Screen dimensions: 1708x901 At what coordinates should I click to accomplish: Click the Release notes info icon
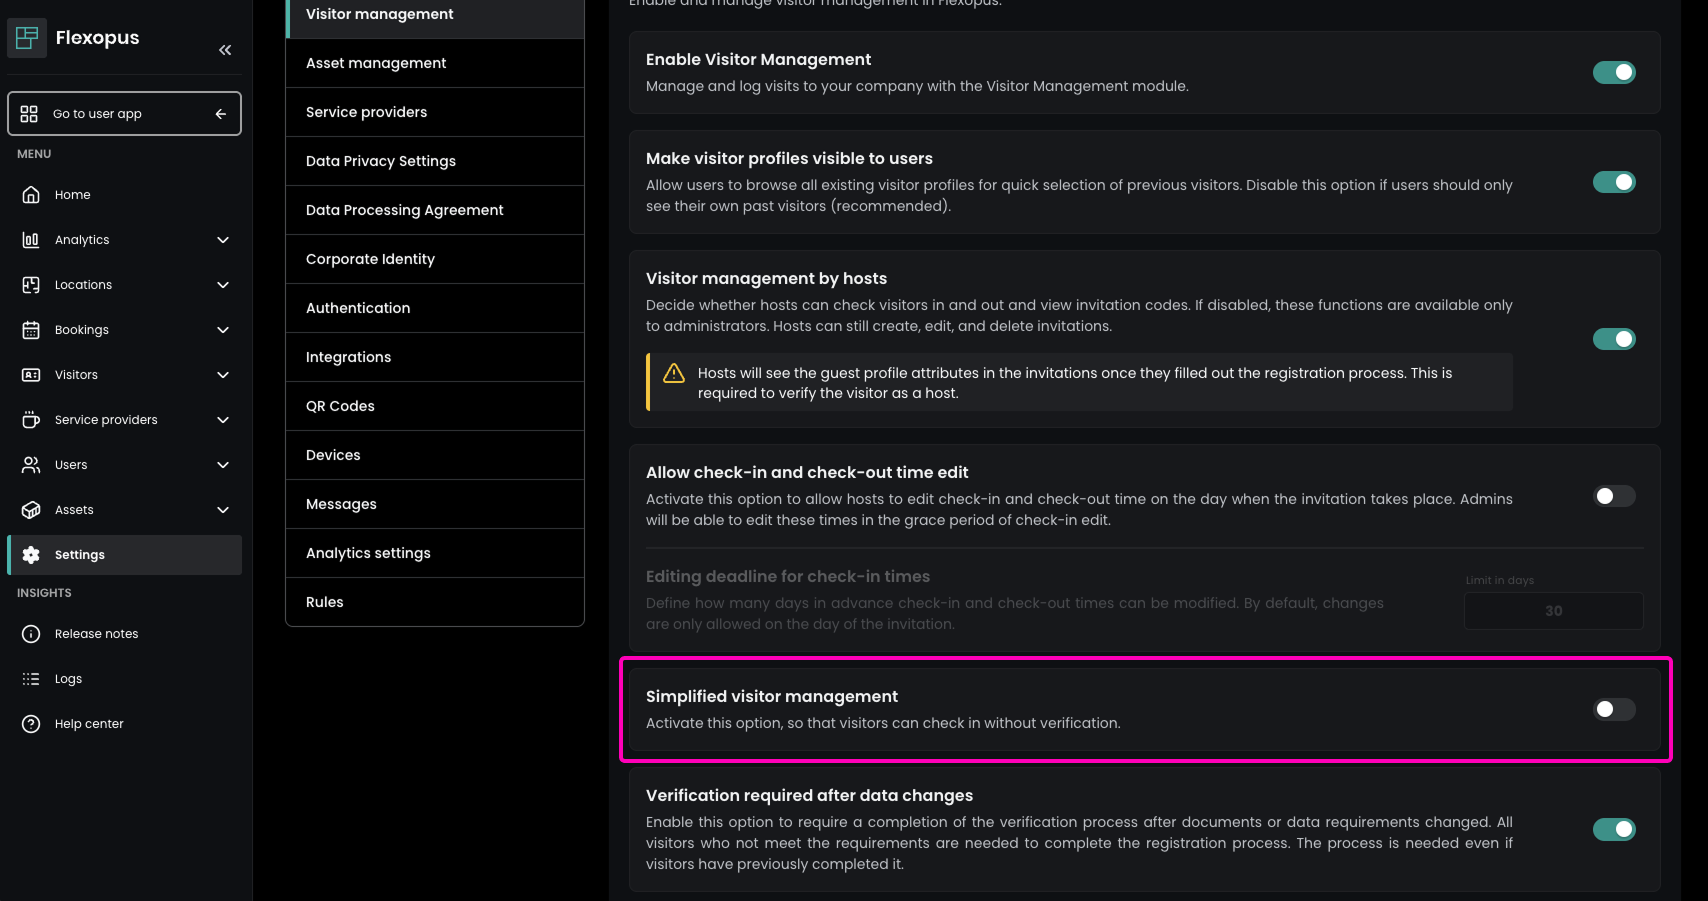point(31,634)
